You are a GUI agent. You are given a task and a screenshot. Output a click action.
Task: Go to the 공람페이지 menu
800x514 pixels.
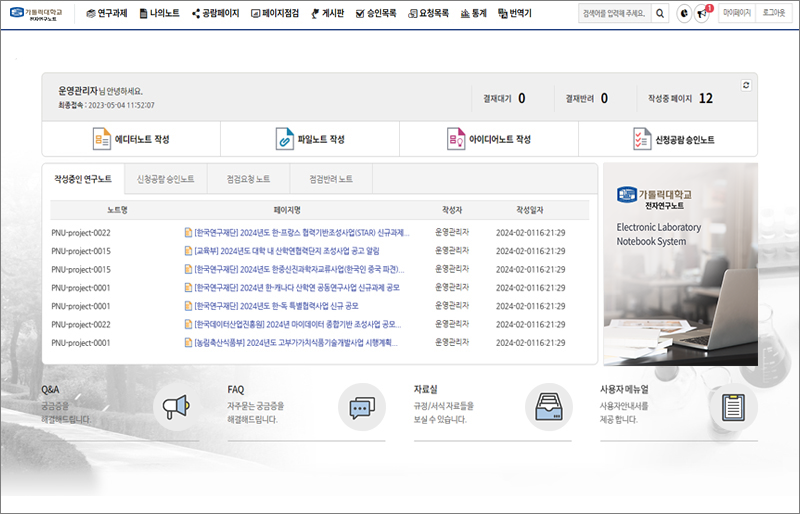coord(215,14)
